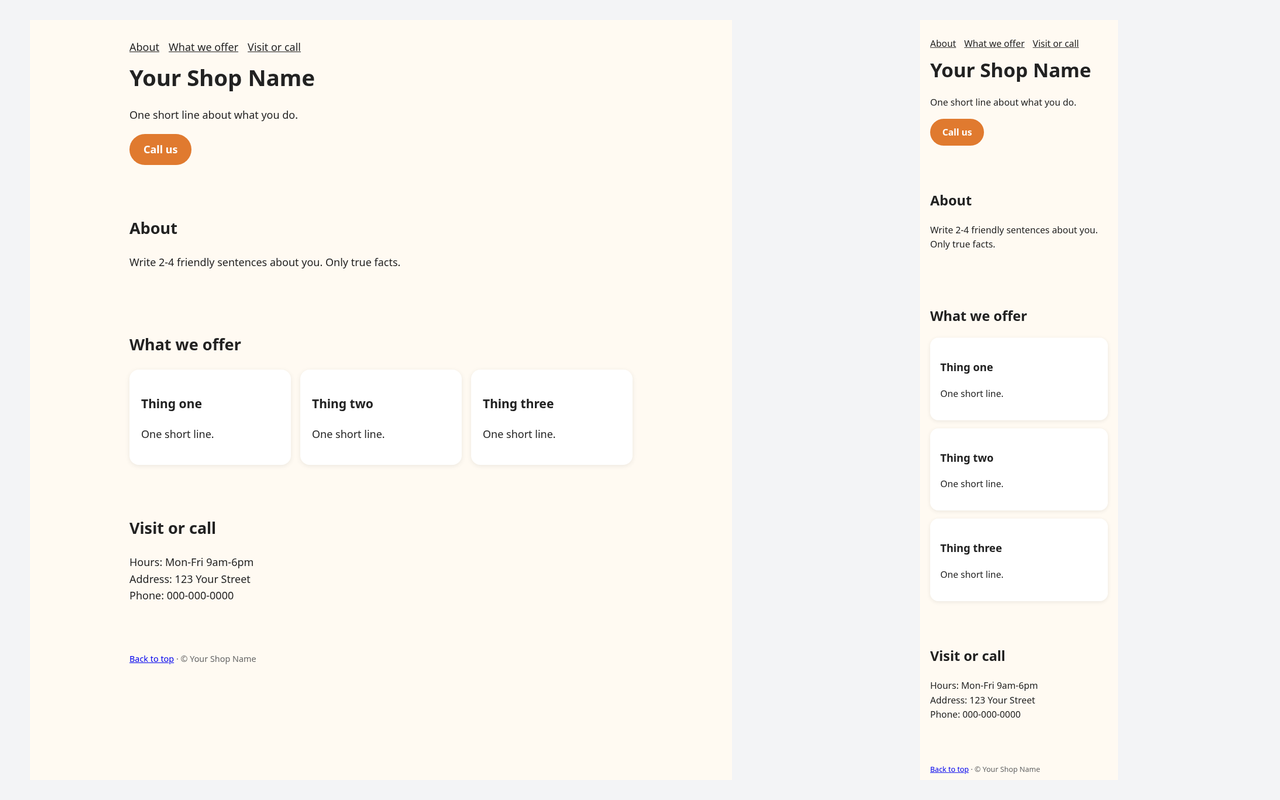Select the Thing two card in desktop preview
This screenshot has height=800, width=1280.
(x=381, y=417)
